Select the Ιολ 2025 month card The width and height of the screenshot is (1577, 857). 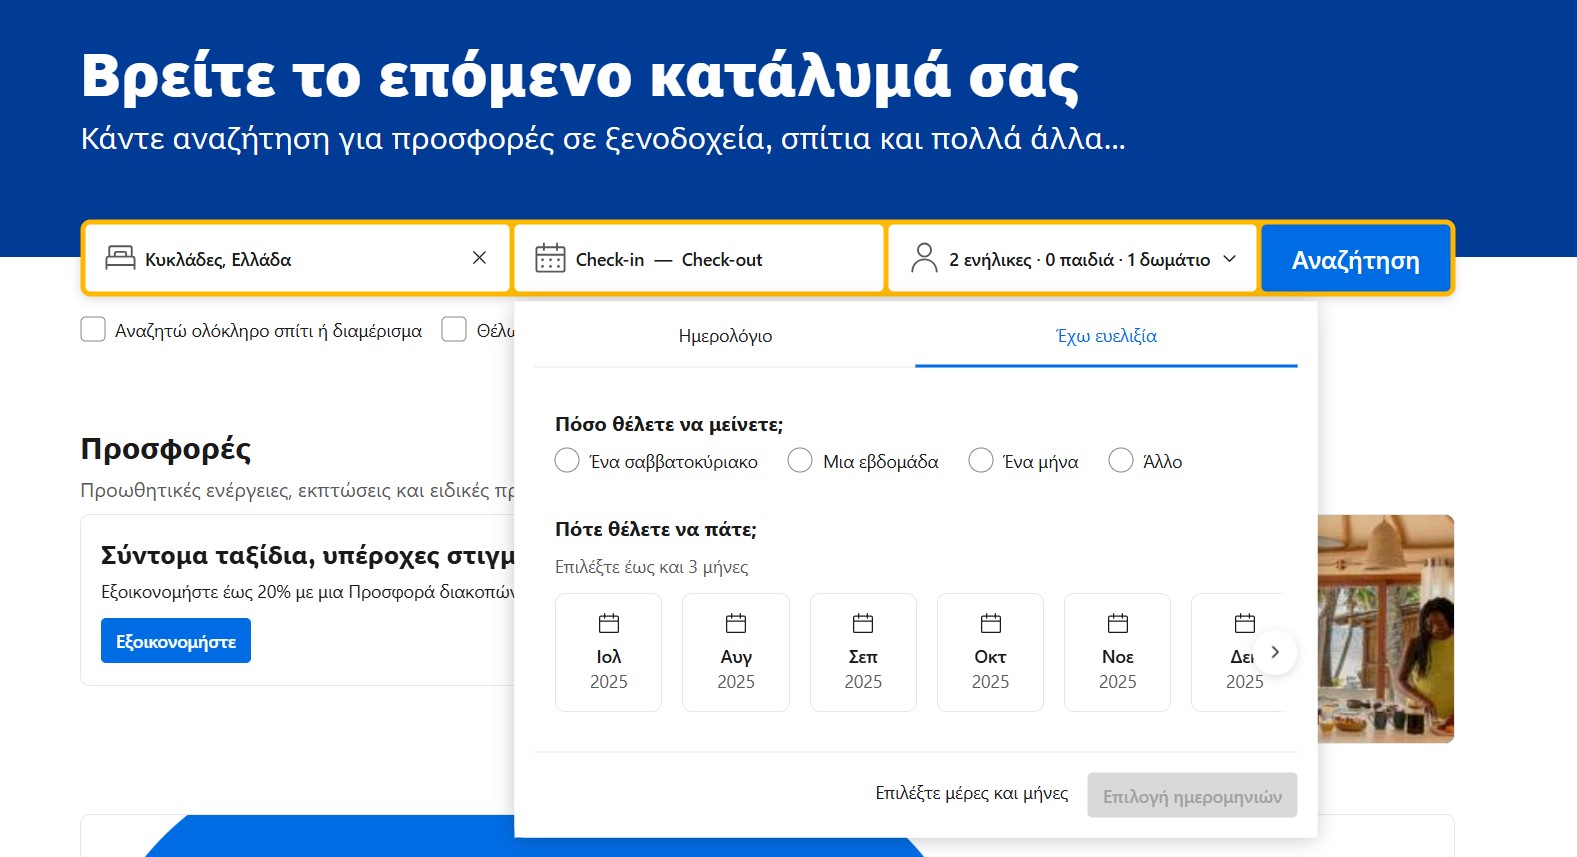point(608,652)
